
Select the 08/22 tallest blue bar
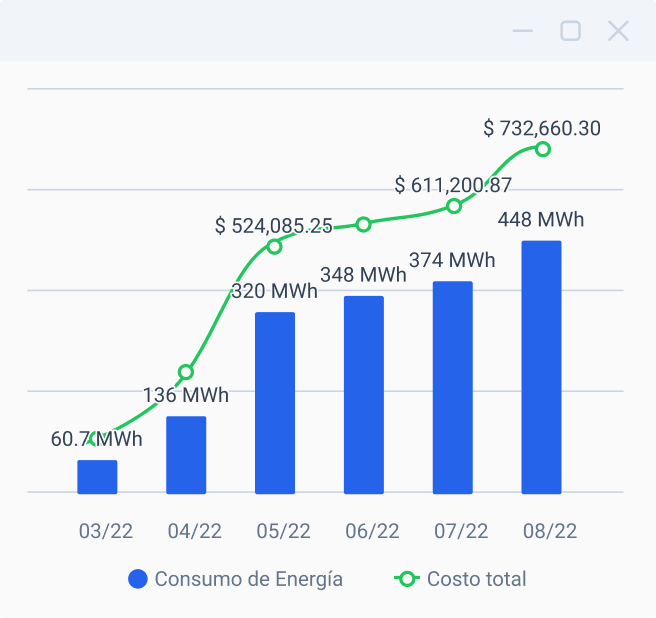[541, 367]
